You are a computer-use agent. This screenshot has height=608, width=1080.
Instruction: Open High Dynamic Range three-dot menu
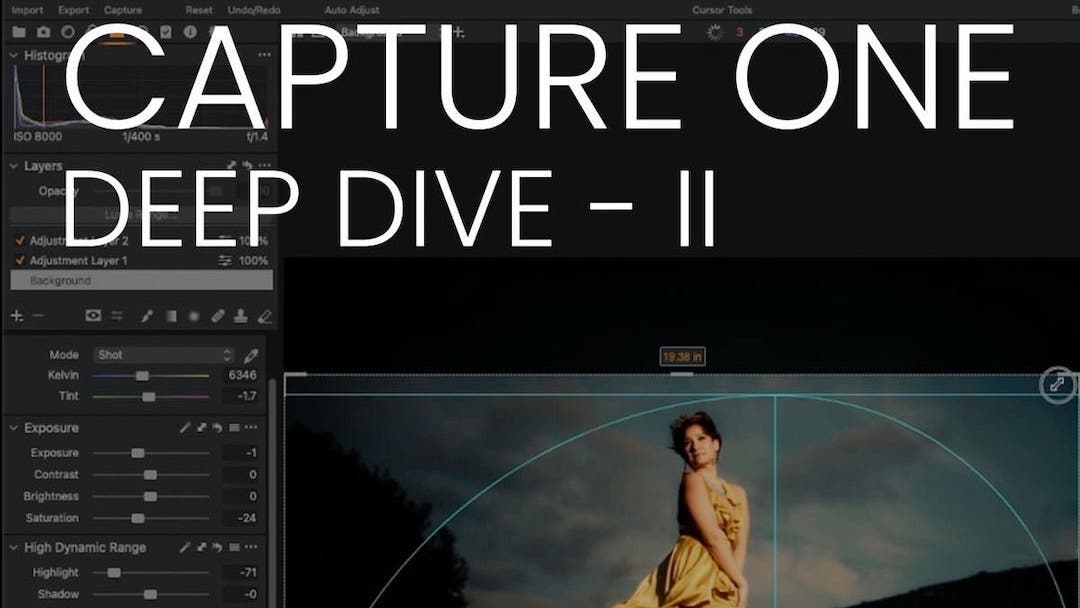pyautogui.click(x=251, y=547)
